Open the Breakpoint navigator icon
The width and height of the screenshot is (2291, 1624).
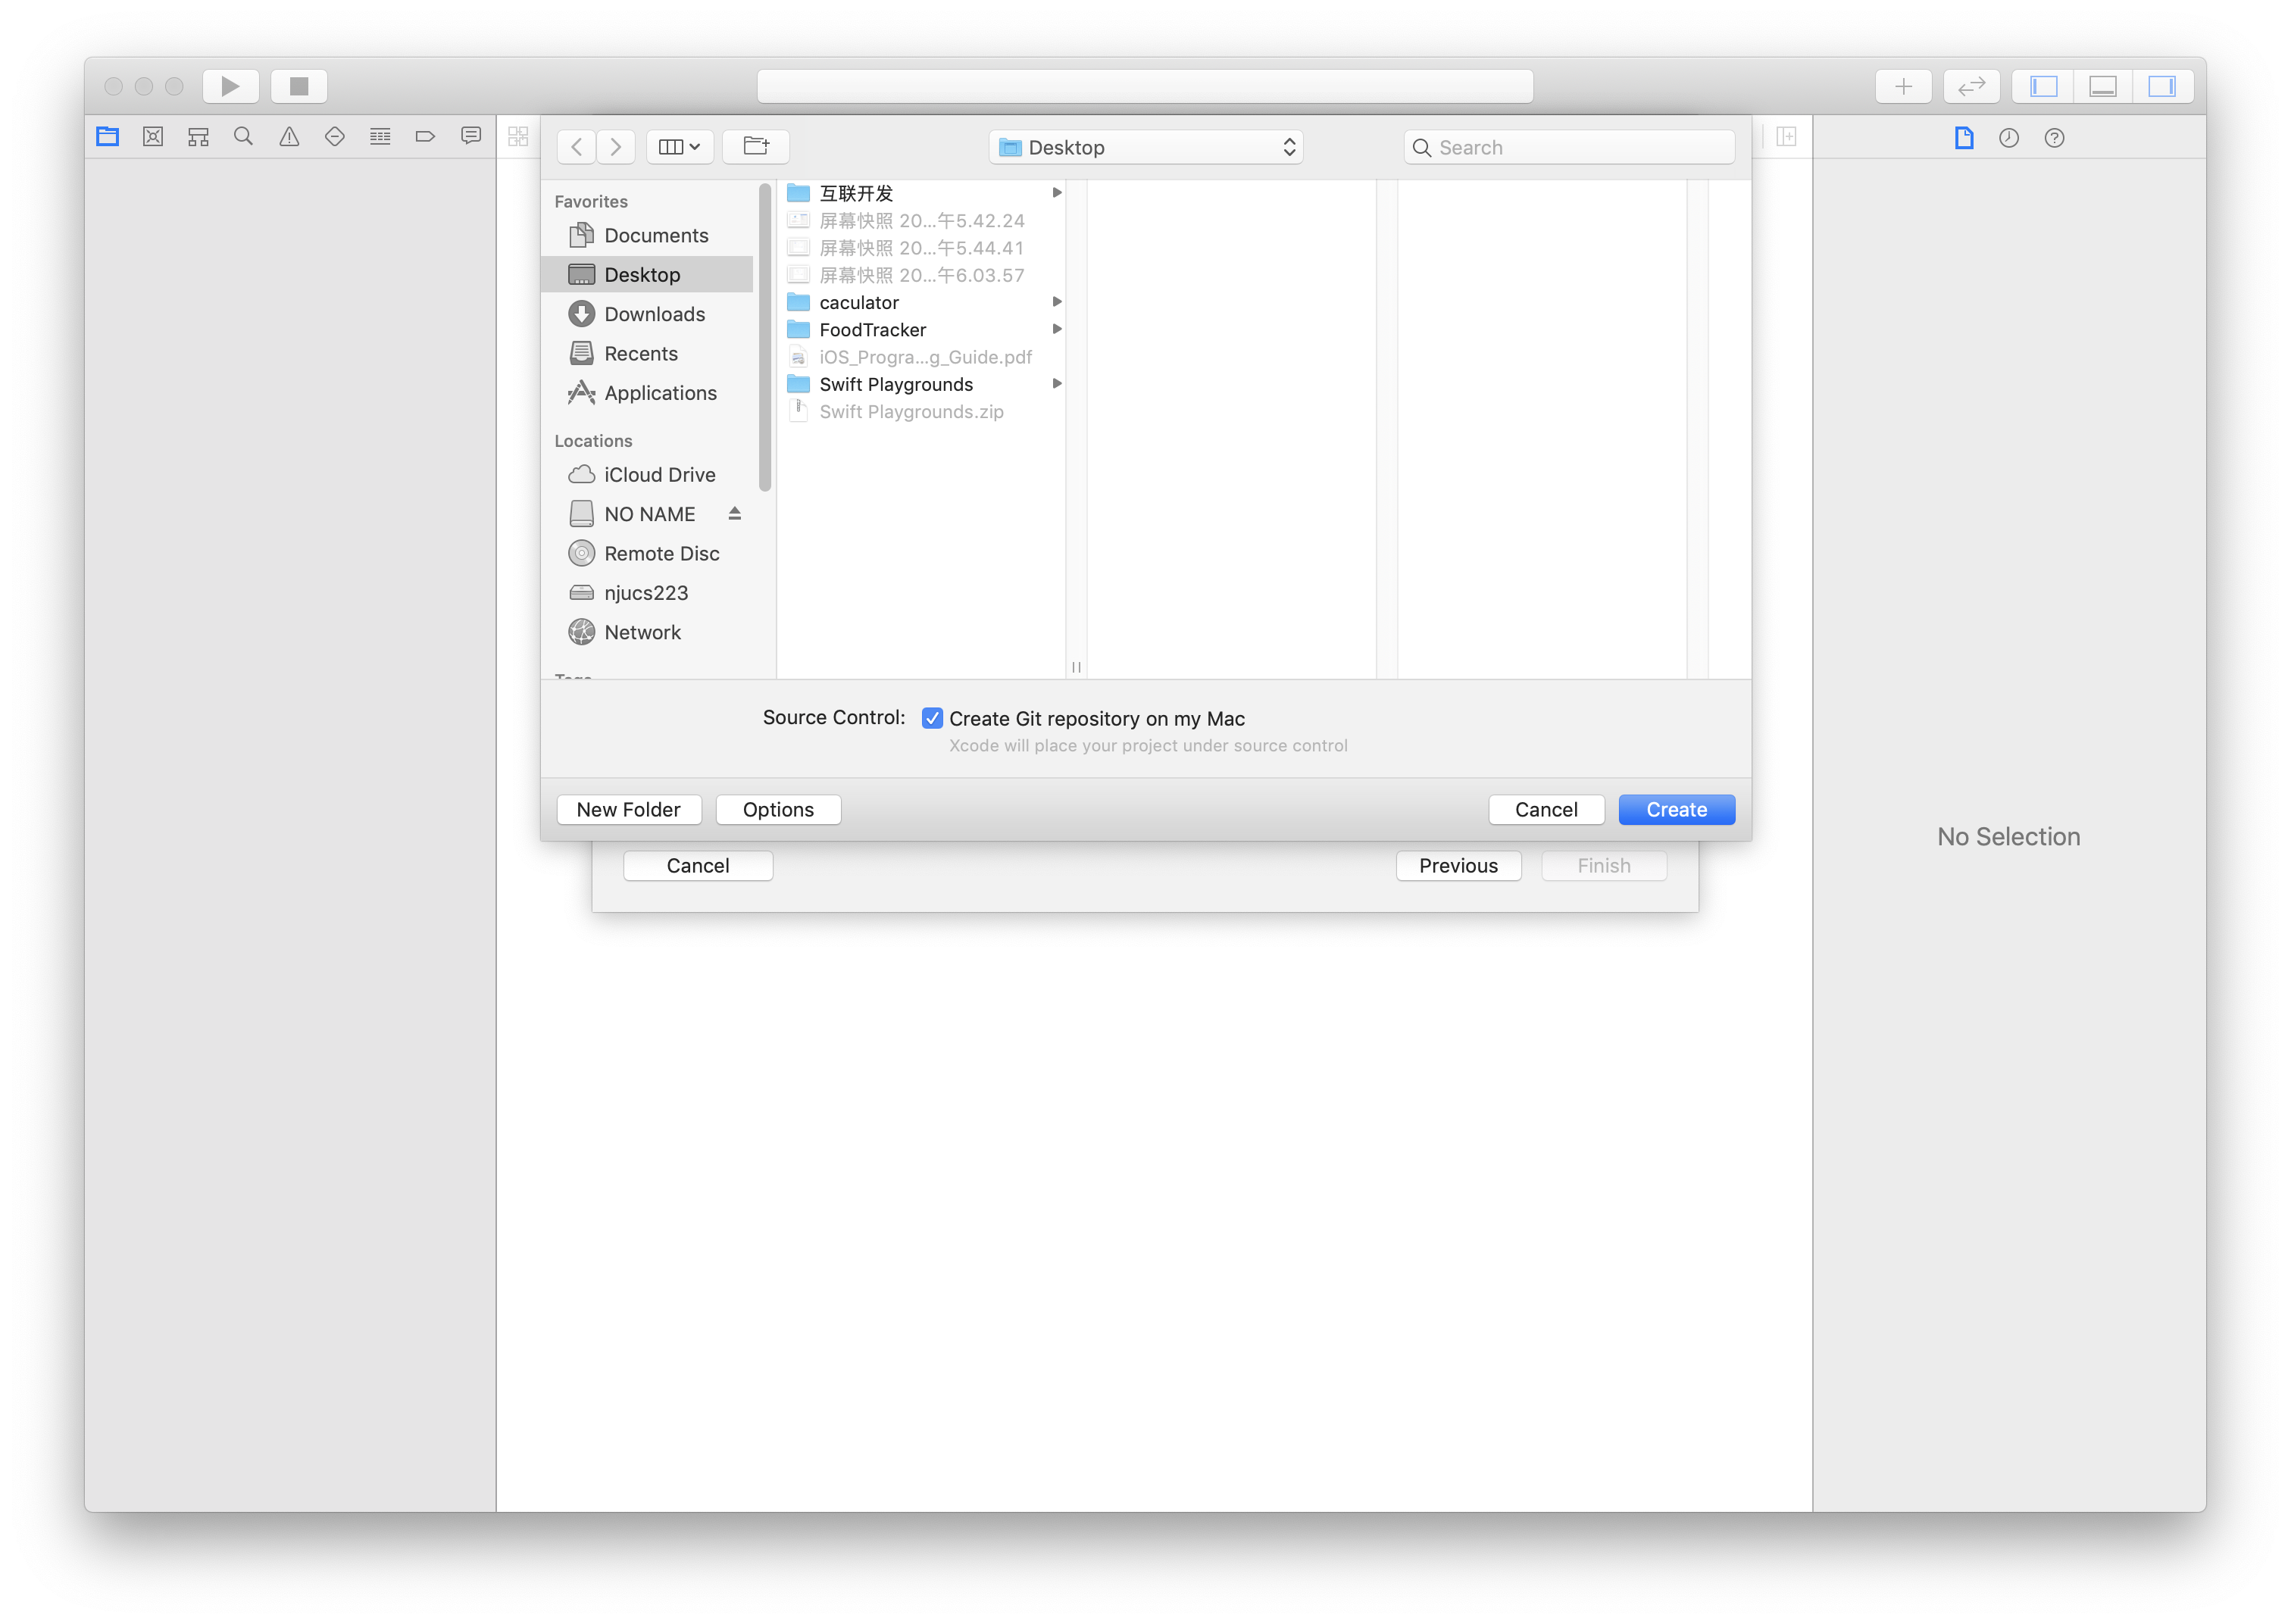click(x=425, y=137)
